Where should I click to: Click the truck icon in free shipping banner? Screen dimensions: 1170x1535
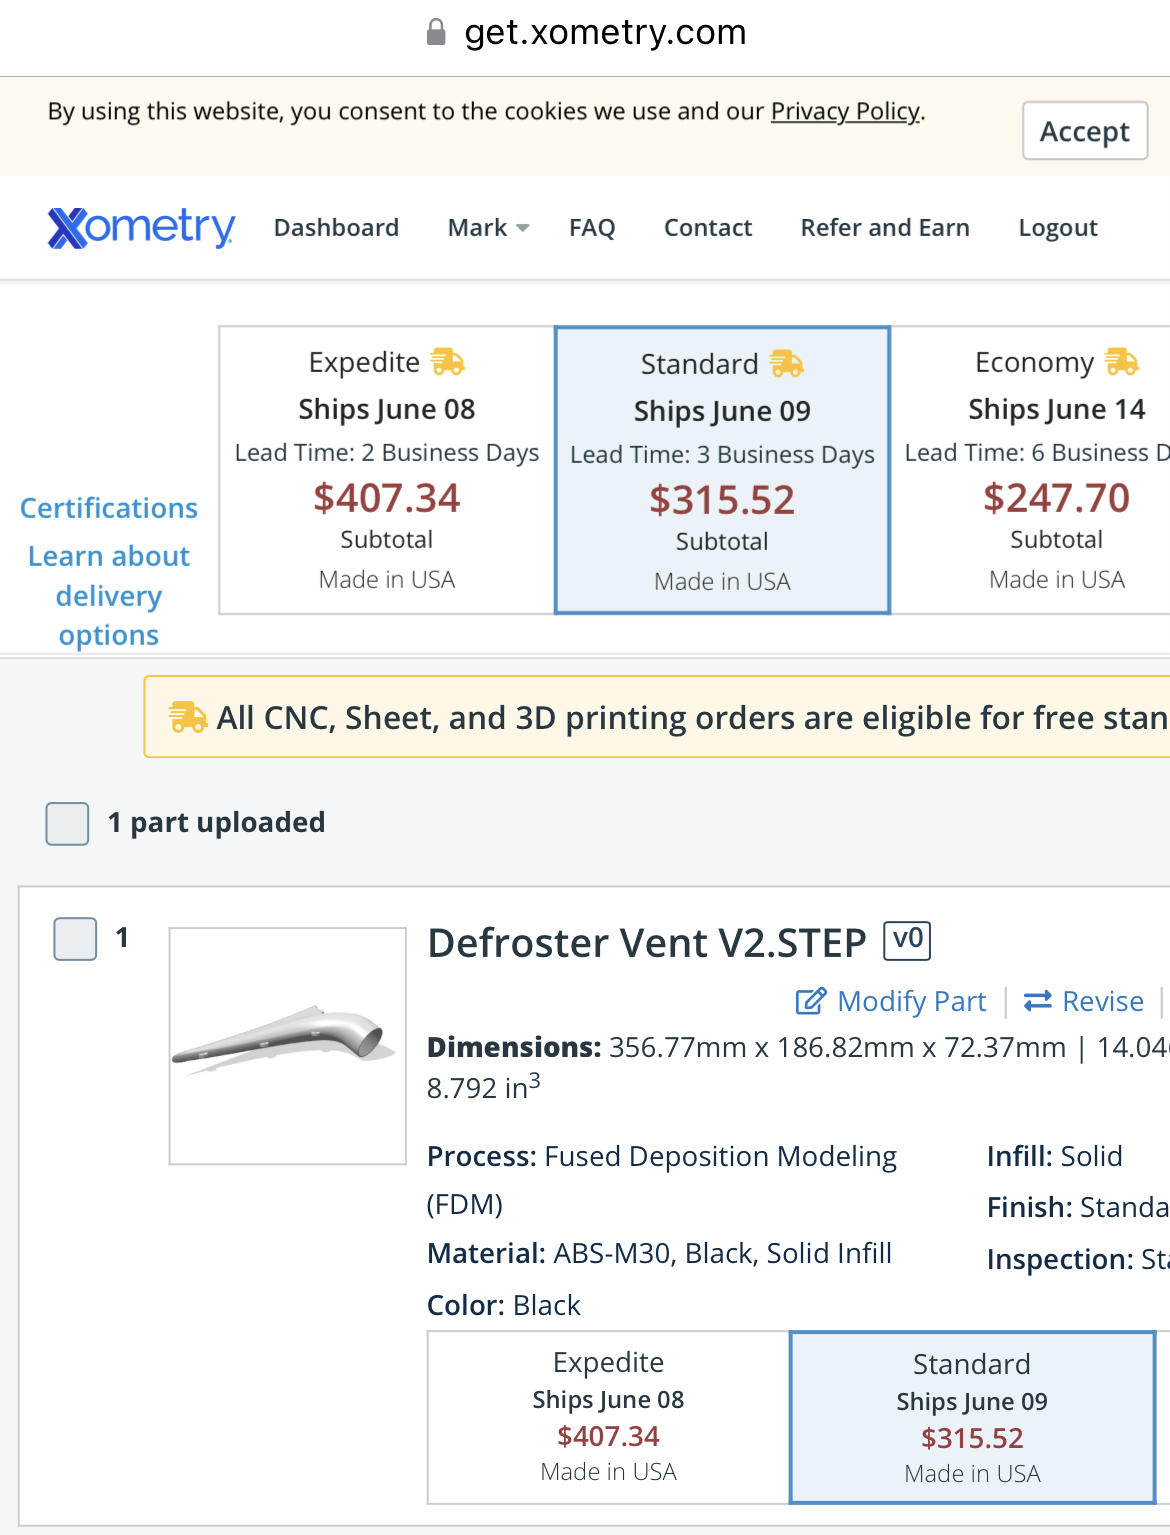[x=188, y=717]
